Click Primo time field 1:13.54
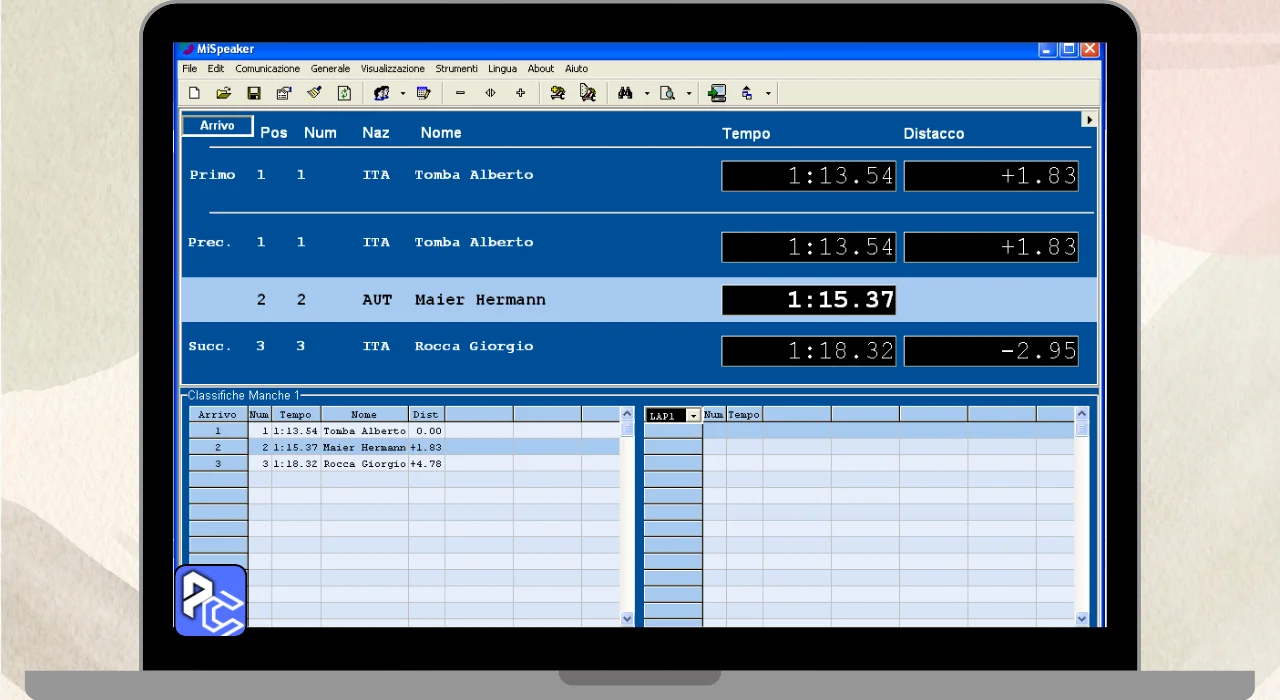The width and height of the screenshot is (1280, 700). click(808, 176)
